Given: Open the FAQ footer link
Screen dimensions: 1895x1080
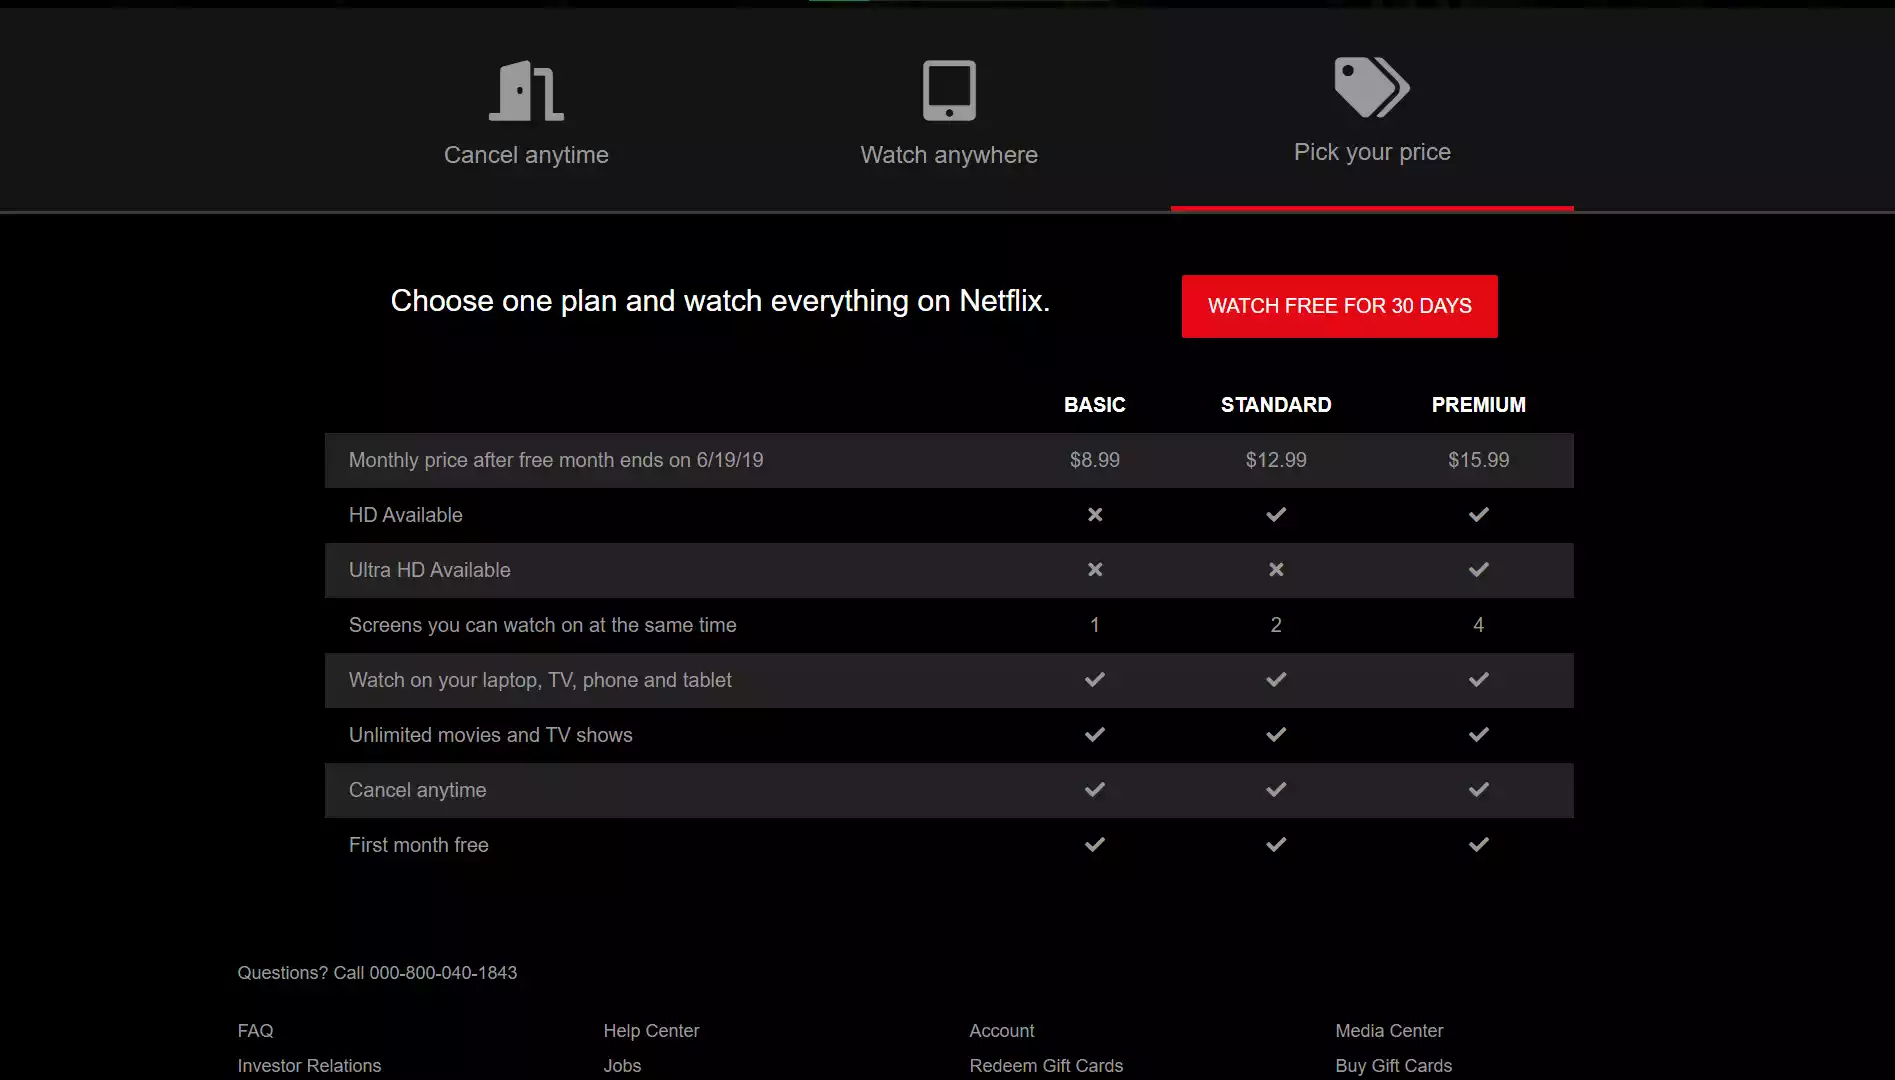Looking at the screenshot, I should pos(255,1031).
